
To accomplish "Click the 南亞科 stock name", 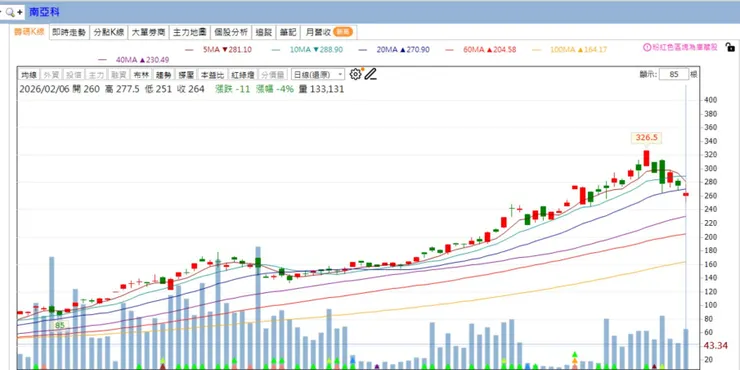I will 44,12.
